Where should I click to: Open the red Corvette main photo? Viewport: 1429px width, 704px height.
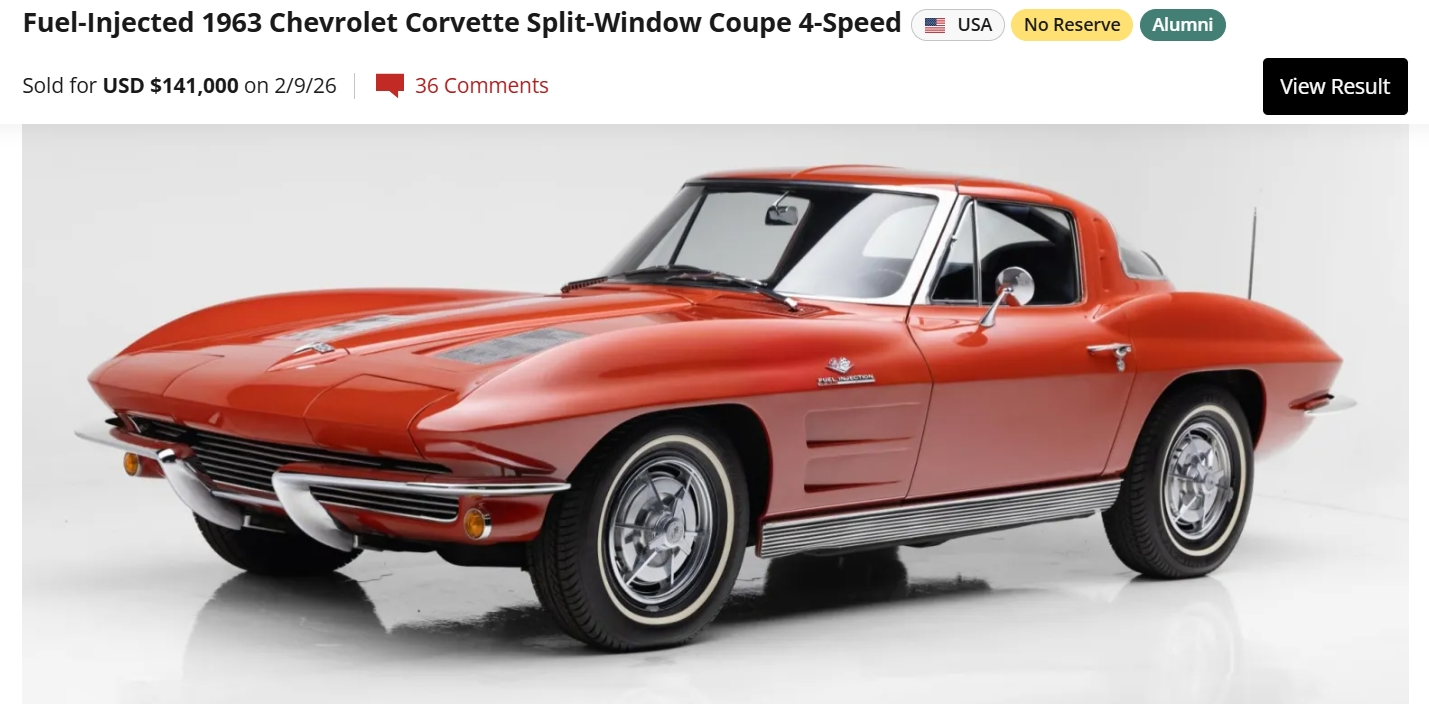pyautogui.click(x=715, y=414)
